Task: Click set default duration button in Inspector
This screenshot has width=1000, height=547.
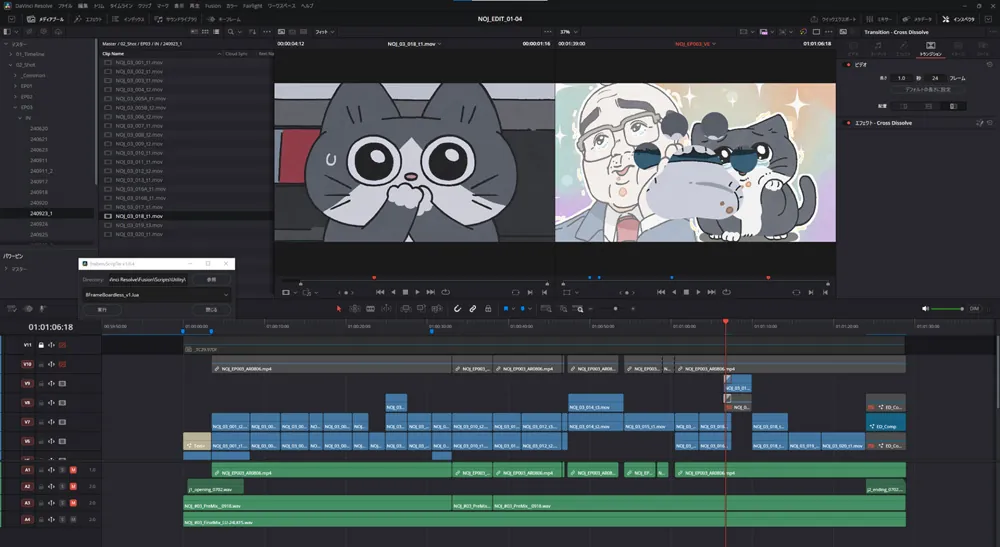Action: click(x=927, y=89)
